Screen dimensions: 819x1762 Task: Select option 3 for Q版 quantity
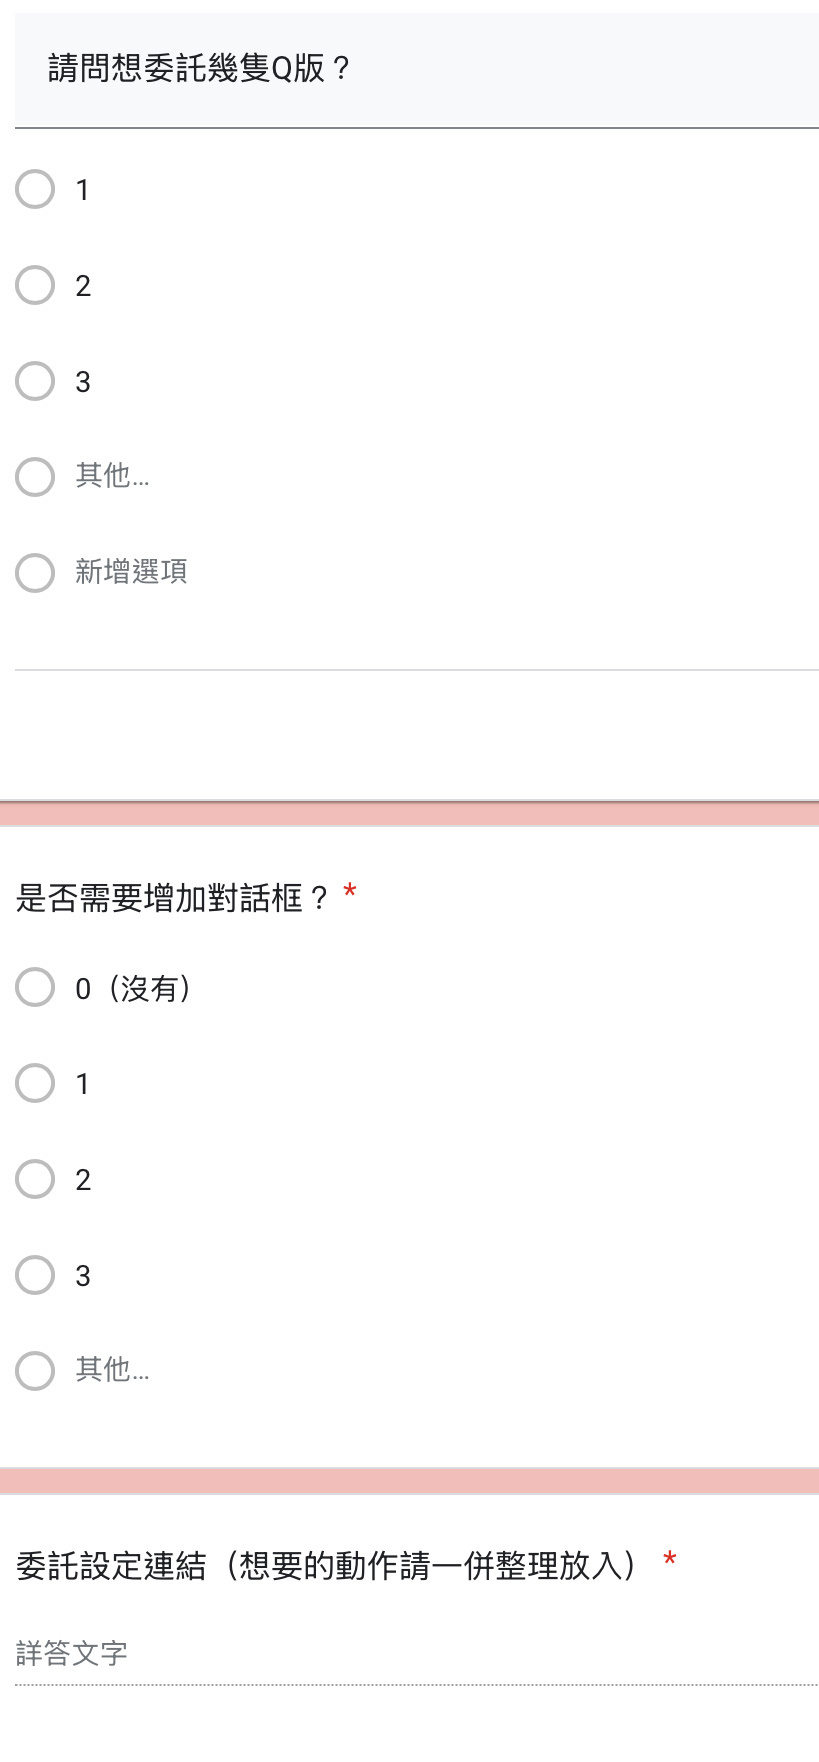[35, 381]
